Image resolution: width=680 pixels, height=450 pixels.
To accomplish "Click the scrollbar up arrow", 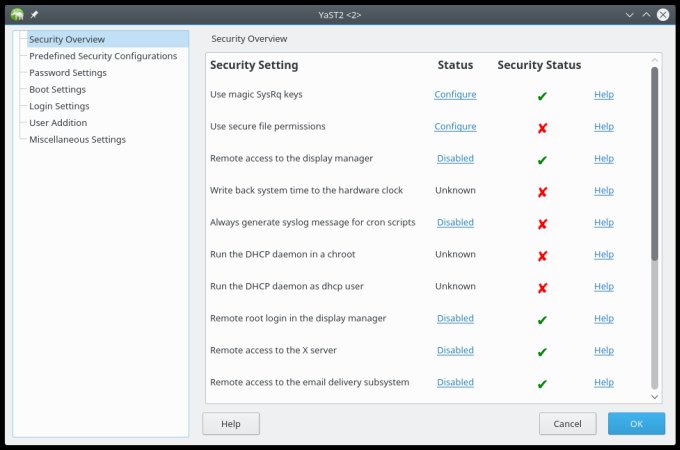I will (x=654, y=60).
